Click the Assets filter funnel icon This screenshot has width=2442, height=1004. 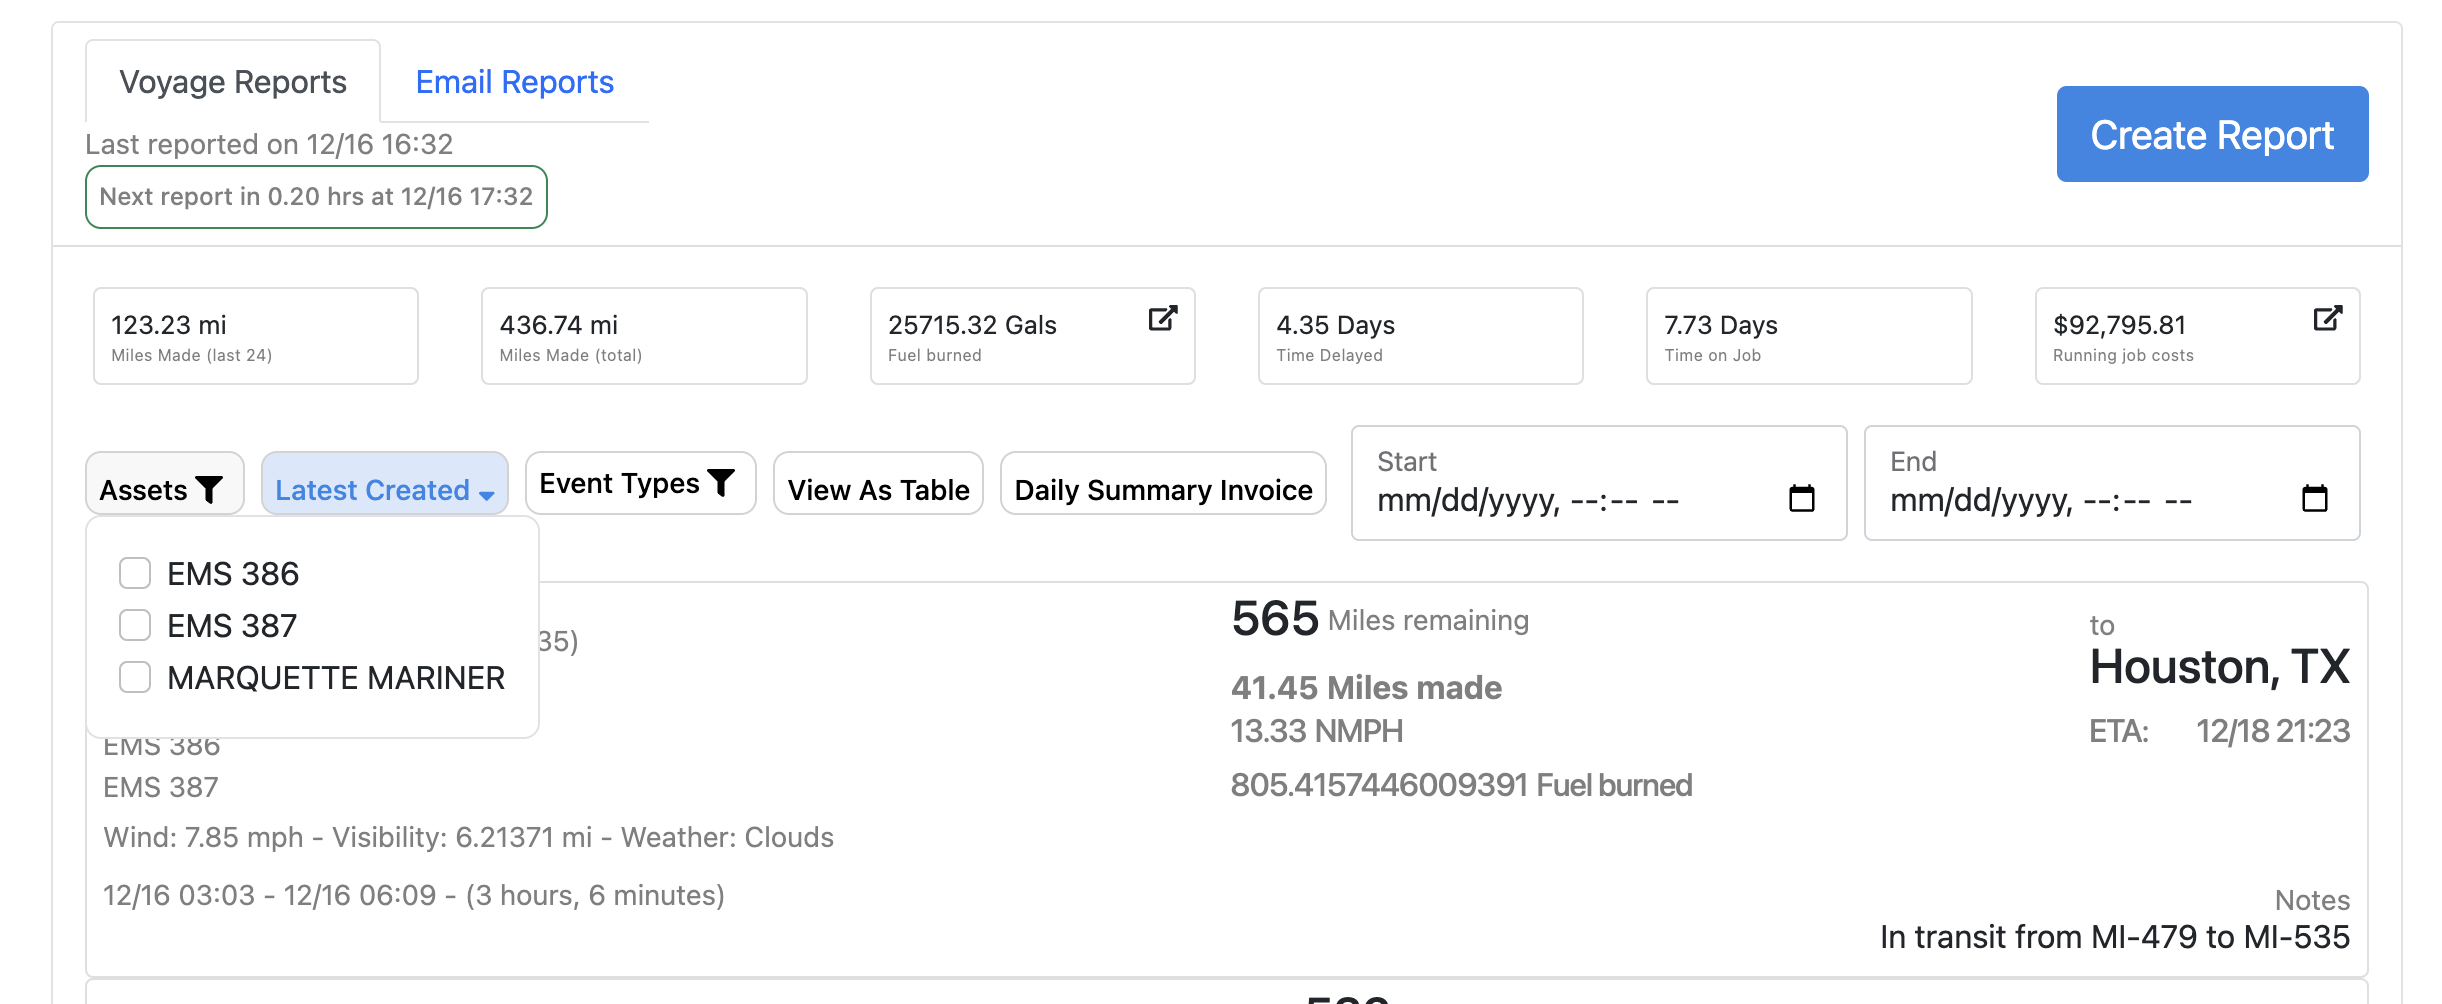[209, 490]
